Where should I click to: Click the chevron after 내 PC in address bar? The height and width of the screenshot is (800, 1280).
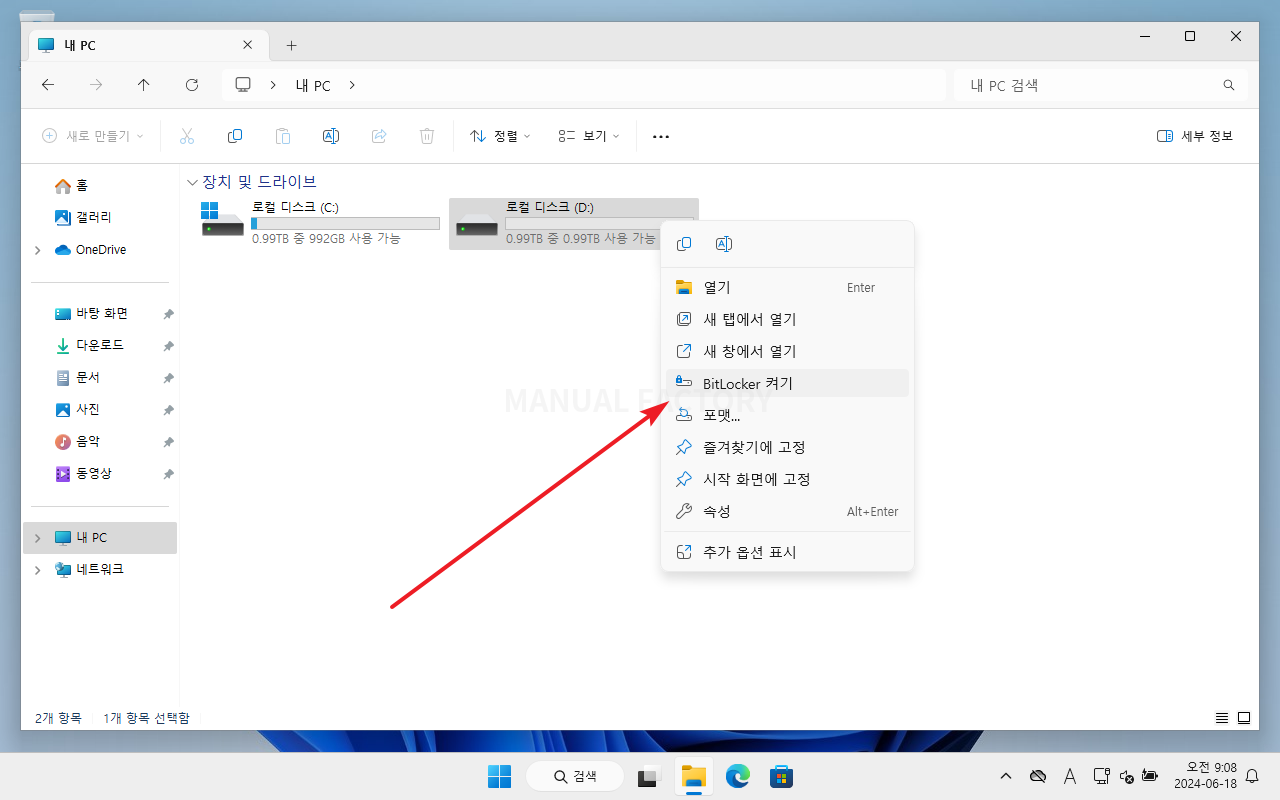(352, 85)
